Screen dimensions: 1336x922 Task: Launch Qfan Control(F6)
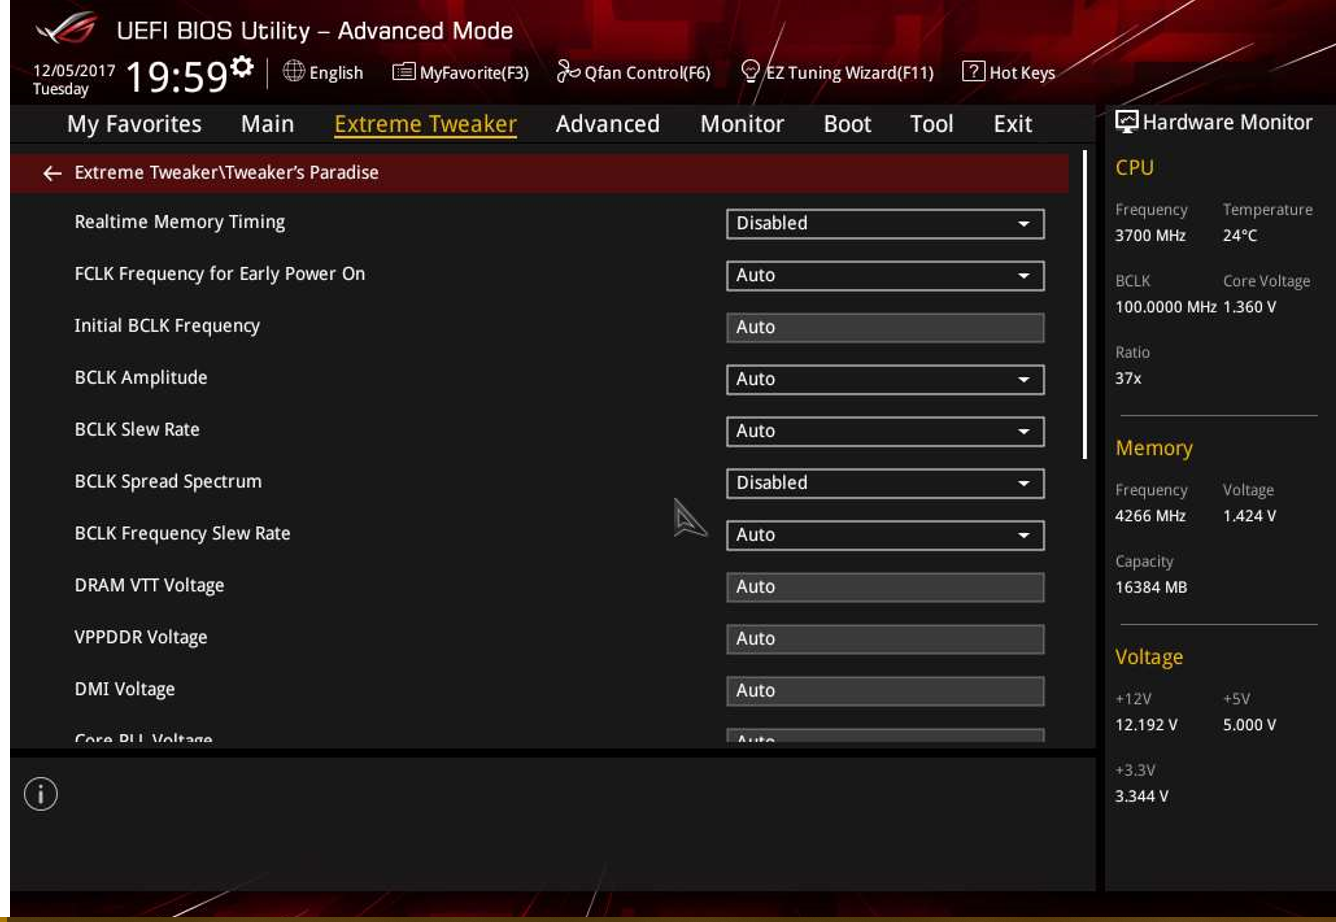(634, 72)
